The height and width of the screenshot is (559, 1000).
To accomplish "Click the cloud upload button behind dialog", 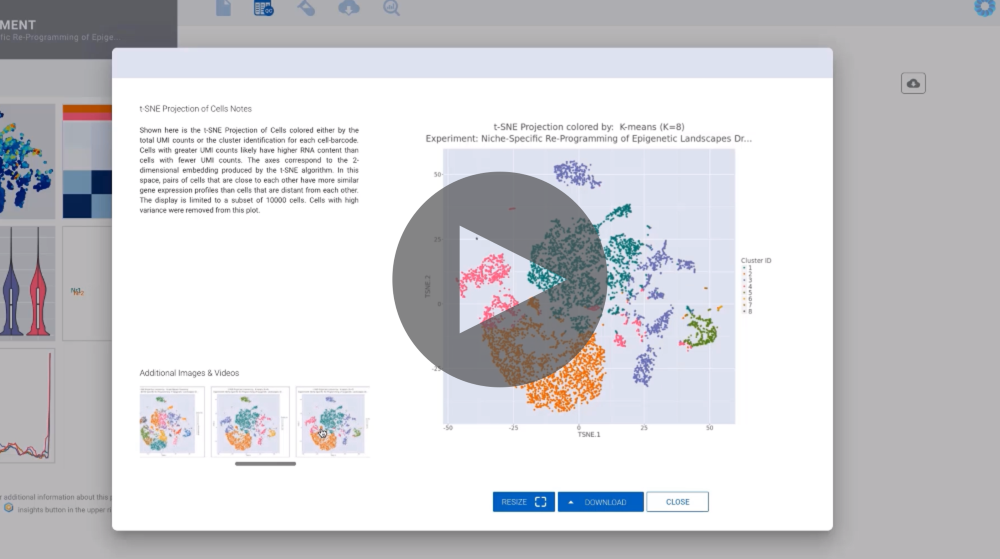I will coord(913,83).
